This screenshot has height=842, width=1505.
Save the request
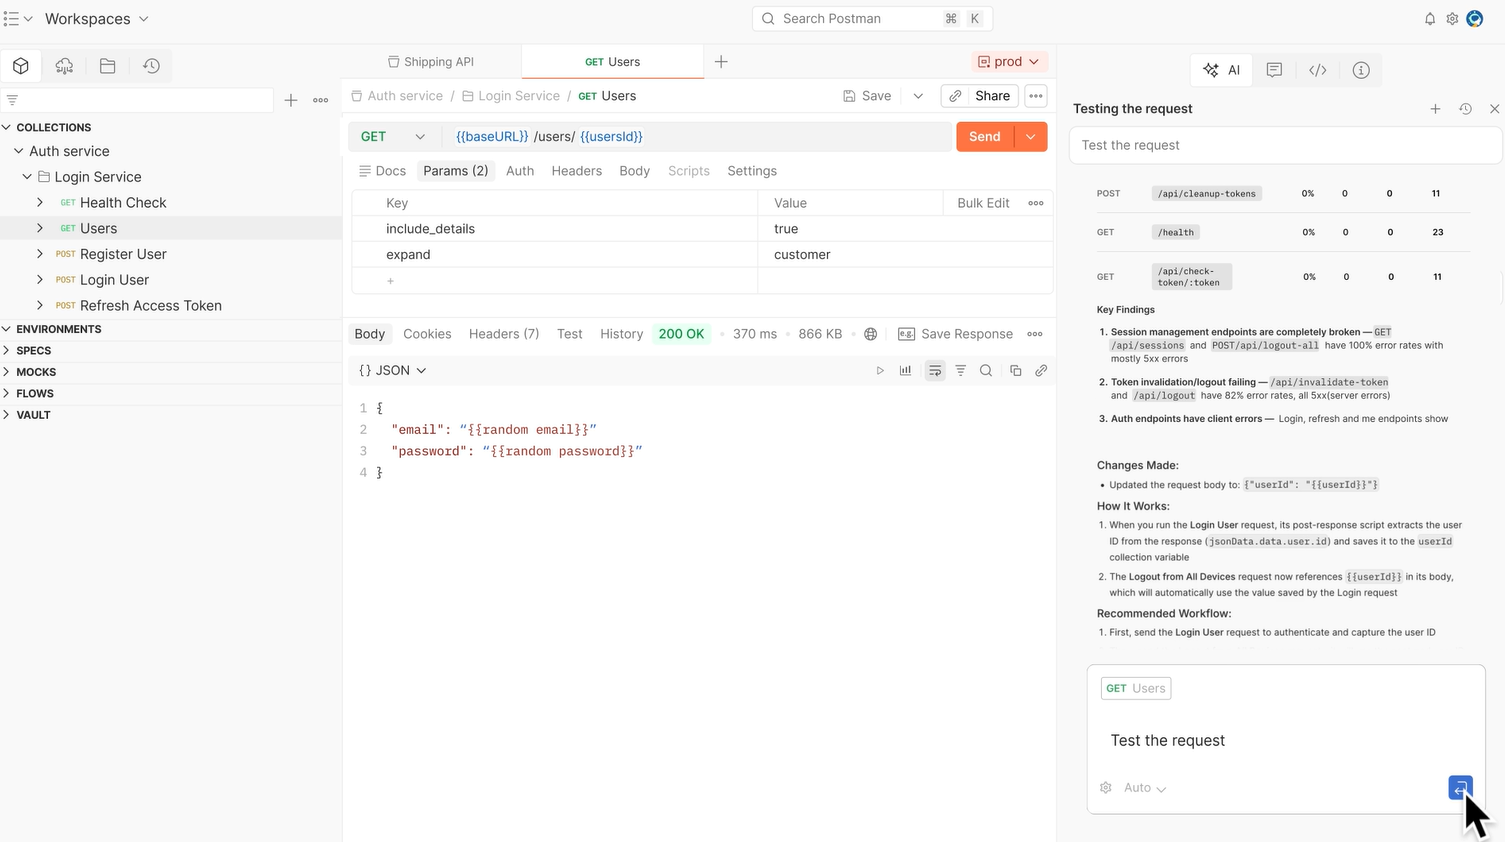tap(867, 96)
